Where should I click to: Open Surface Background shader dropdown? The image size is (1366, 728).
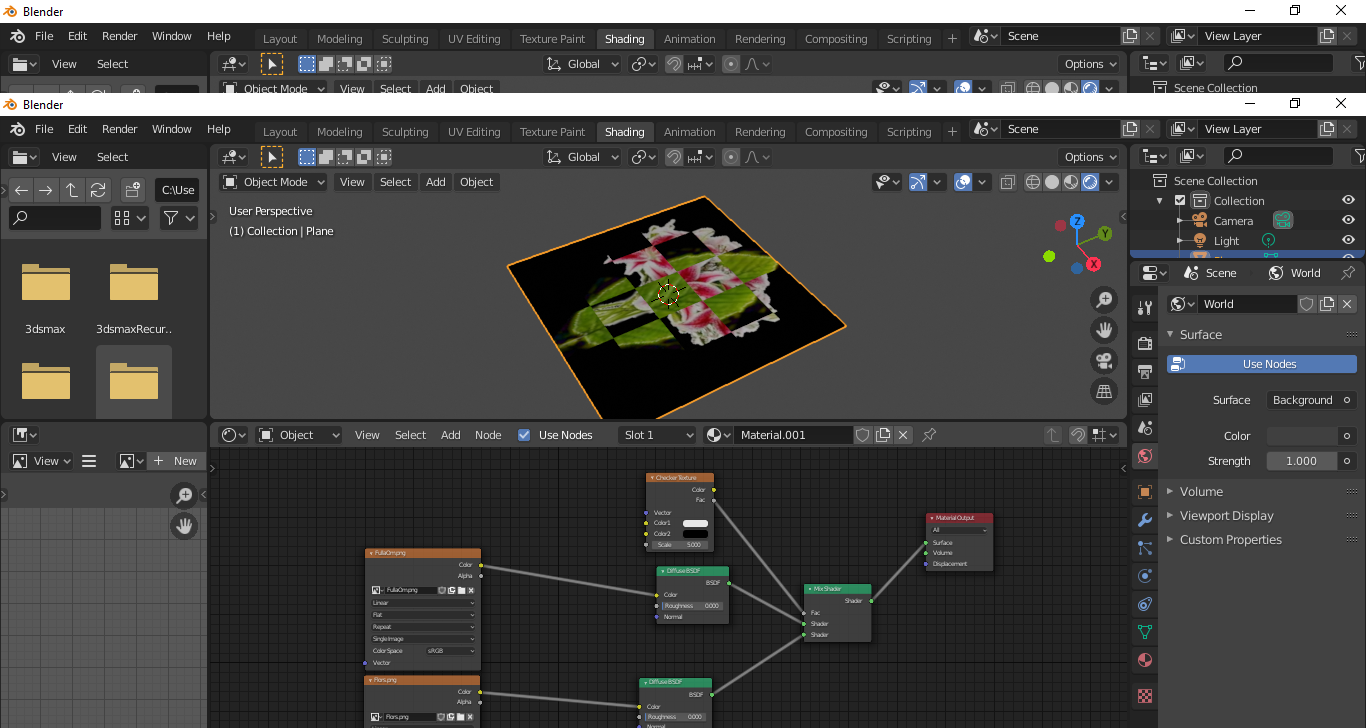point(1311,400)
